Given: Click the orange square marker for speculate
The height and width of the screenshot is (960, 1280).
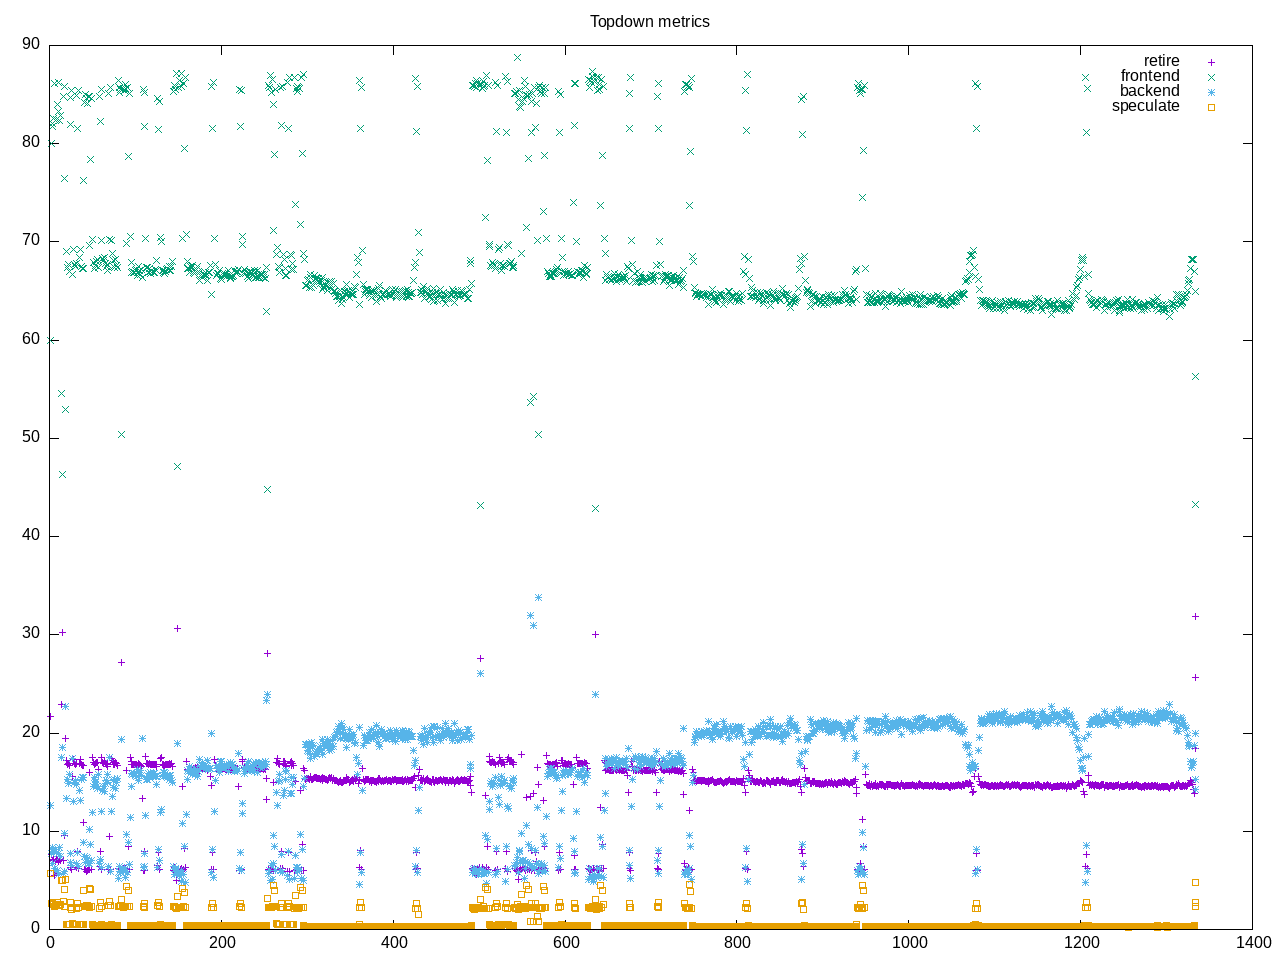Looking at the screenshot, I should 1211,107.
